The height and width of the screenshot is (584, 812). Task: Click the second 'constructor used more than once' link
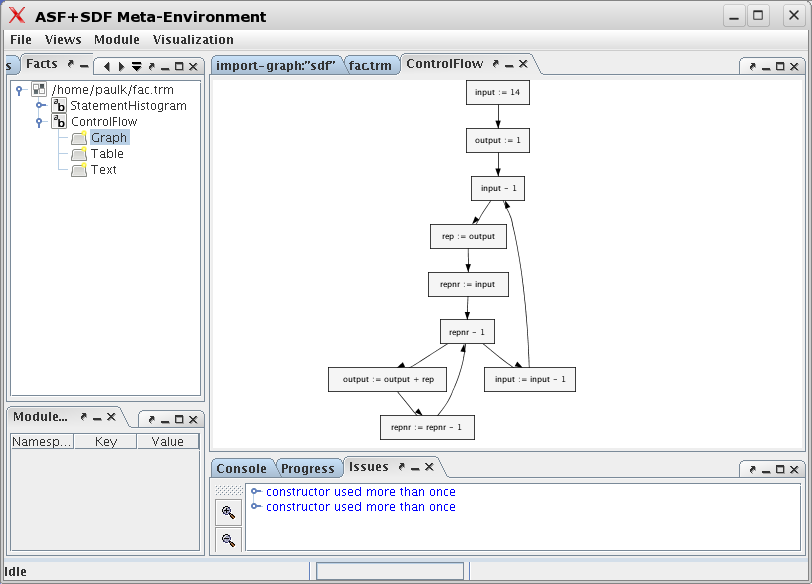(x=357, y=506)
